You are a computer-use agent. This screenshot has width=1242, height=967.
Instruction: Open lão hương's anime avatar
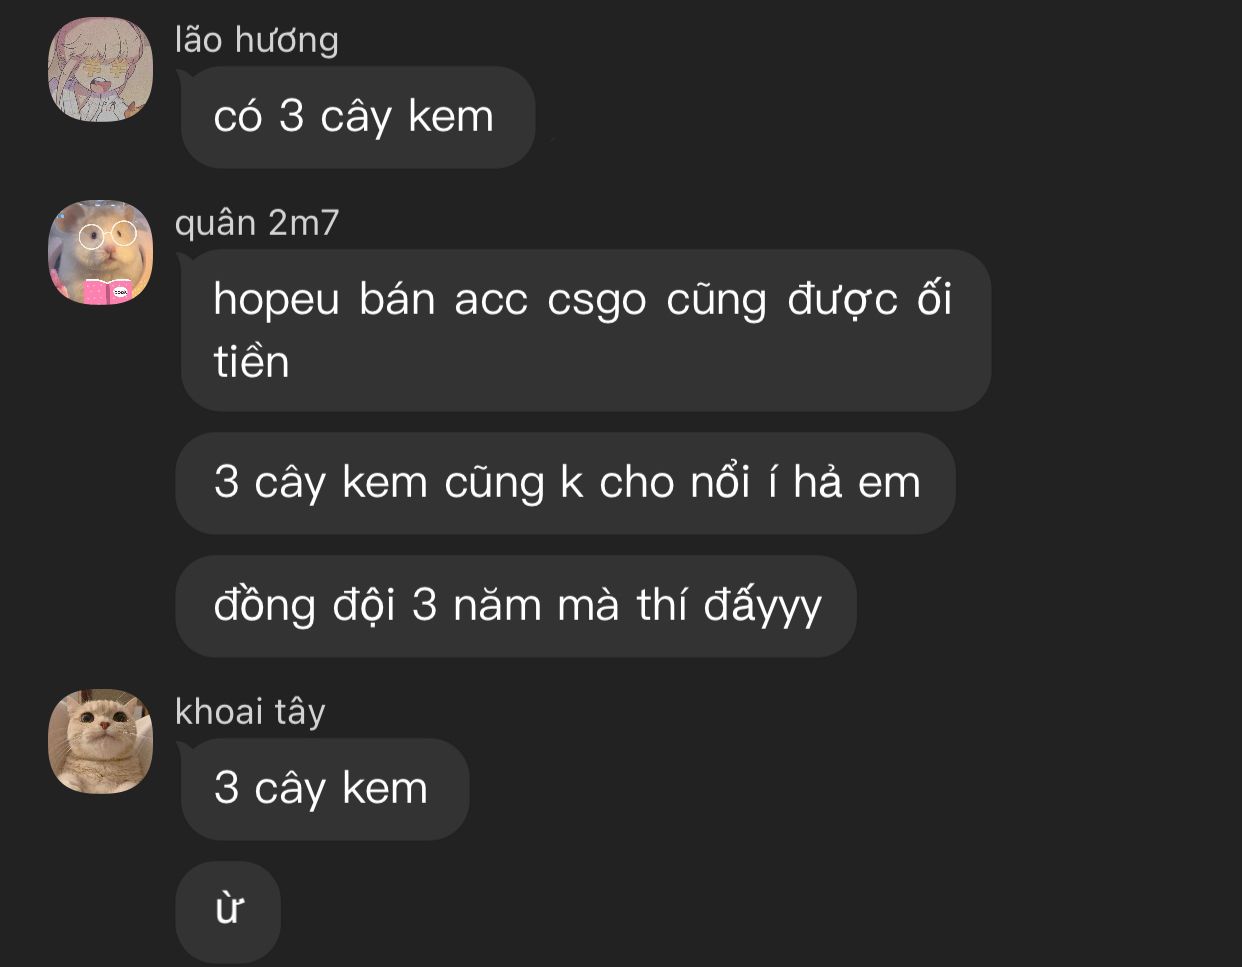coord(100,69)
